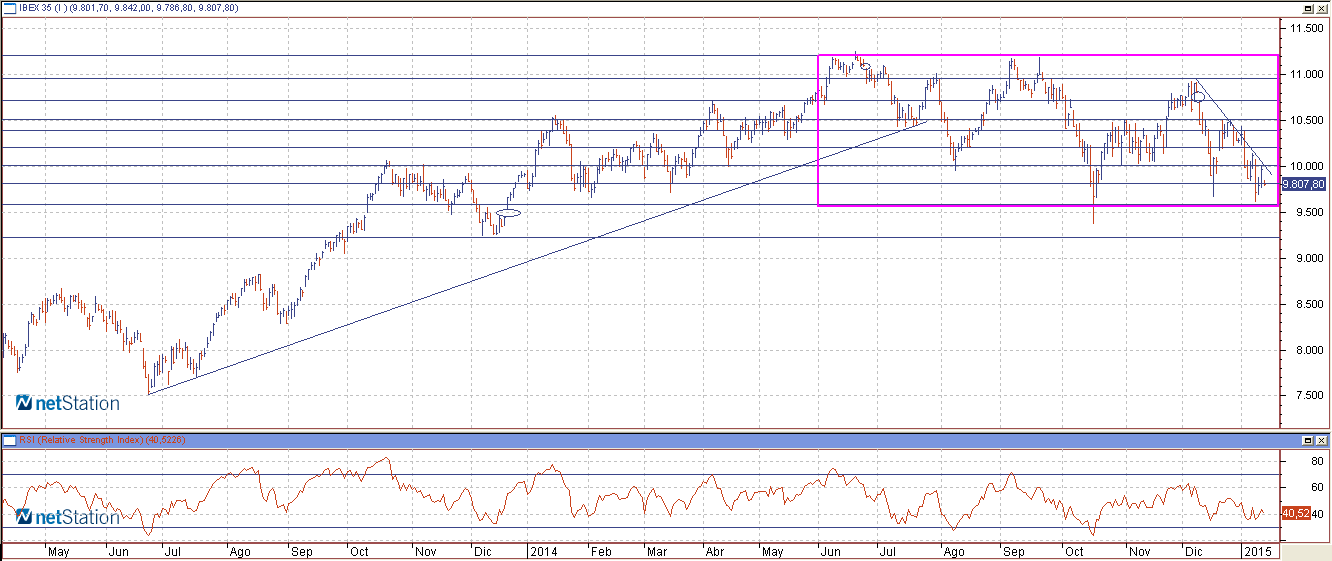Click the Mar month label on time axis

pyautogui.click(x=657, y=551)
